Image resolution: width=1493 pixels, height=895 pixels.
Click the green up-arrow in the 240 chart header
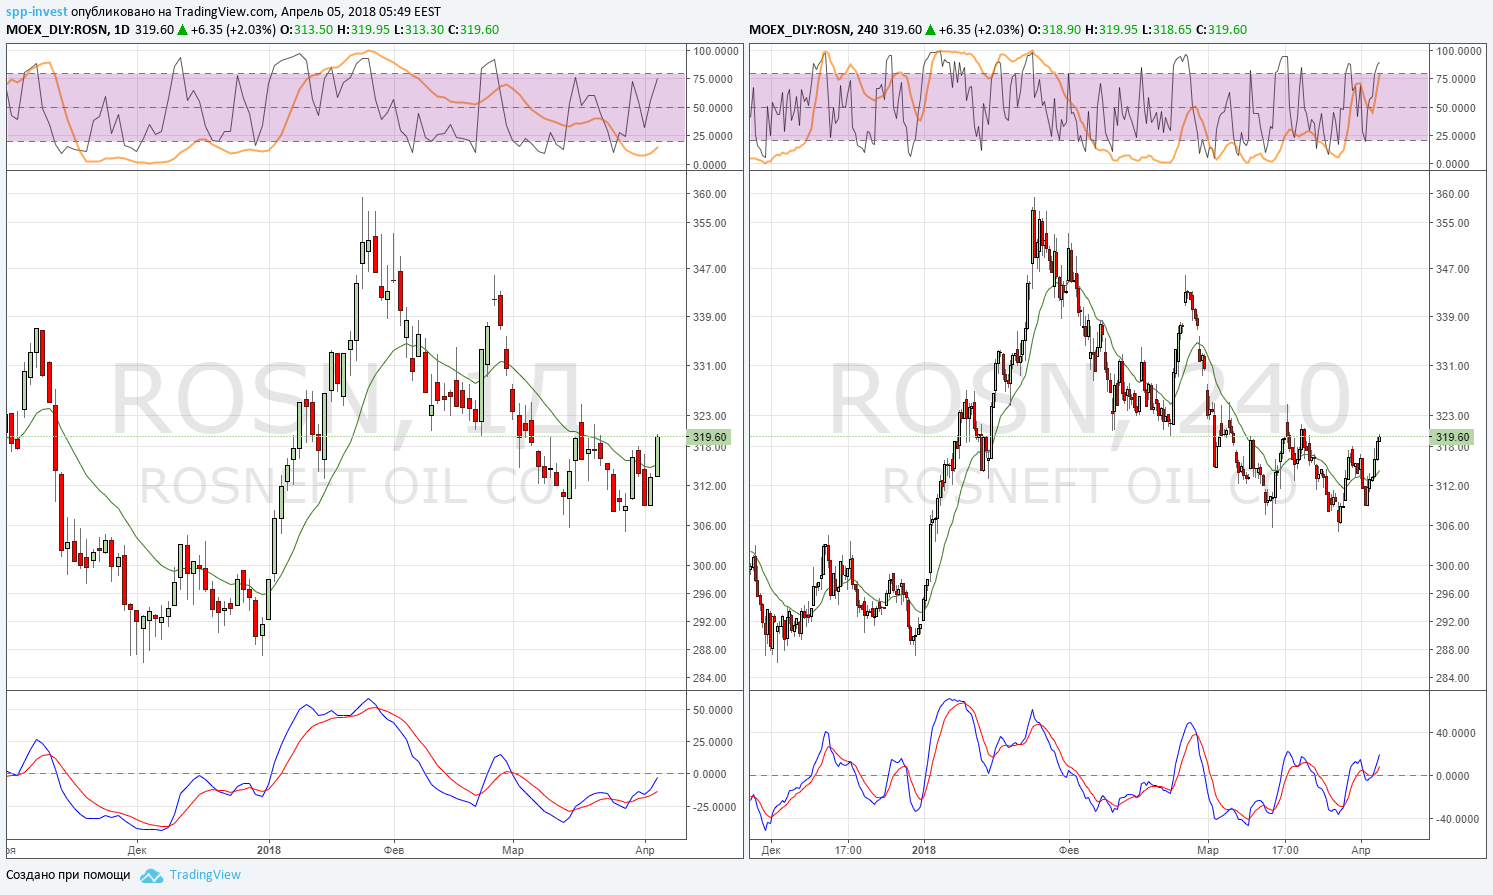[931, 30]
